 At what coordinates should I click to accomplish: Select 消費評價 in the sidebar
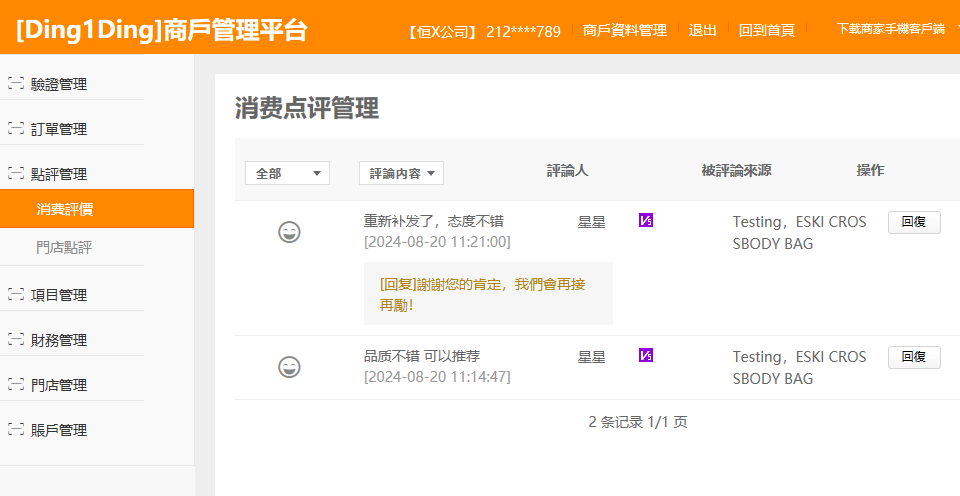click(65, 209)
